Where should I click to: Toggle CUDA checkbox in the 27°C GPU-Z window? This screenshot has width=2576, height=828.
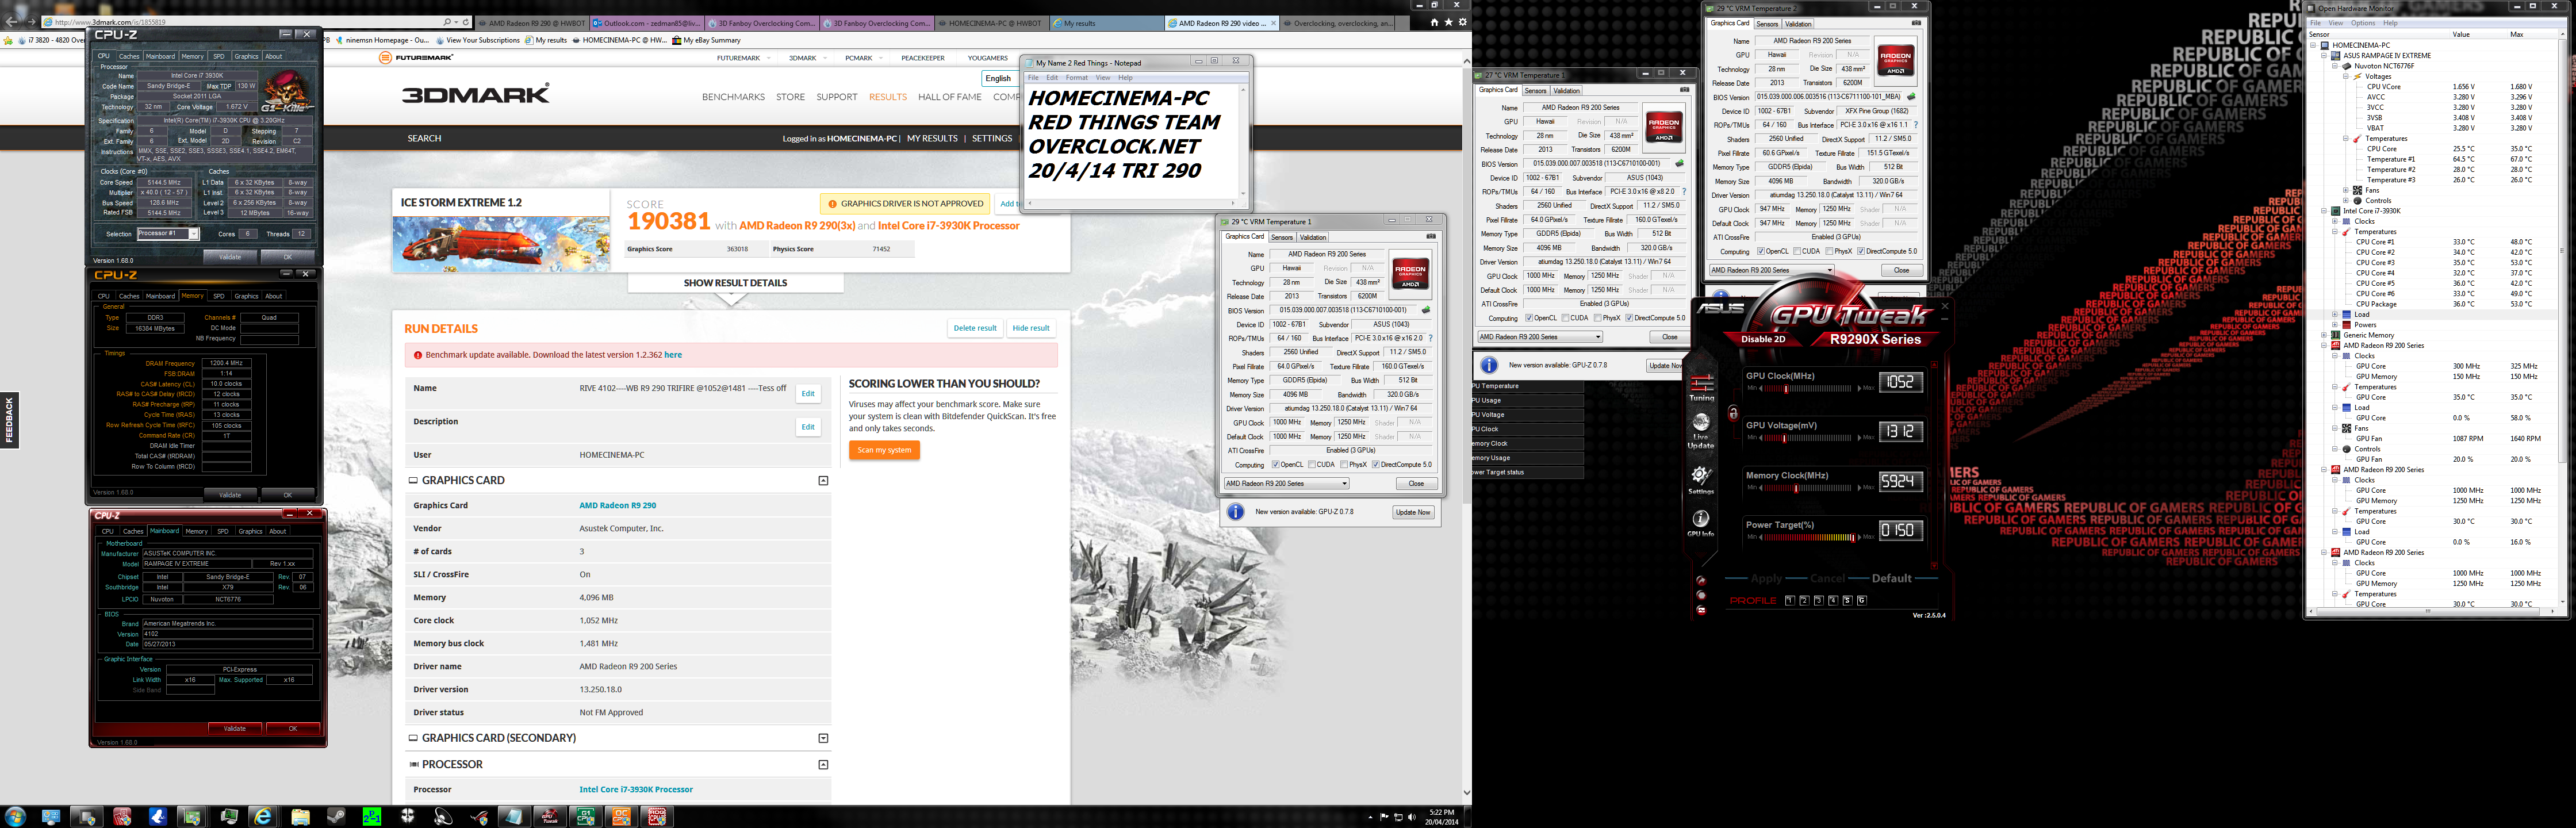tap(1565, 318)
